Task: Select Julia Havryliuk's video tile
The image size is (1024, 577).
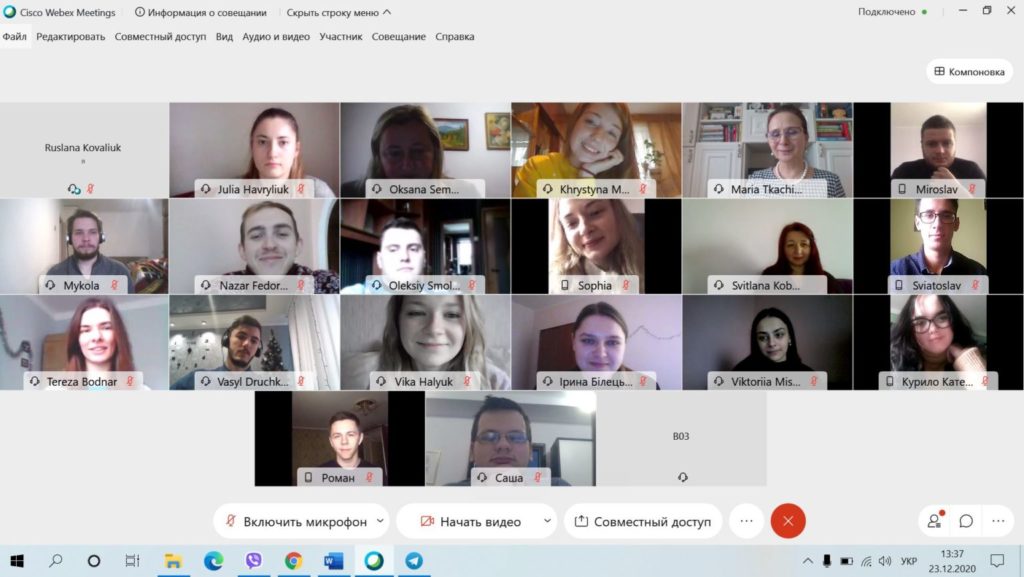Action: pos(254,150)
